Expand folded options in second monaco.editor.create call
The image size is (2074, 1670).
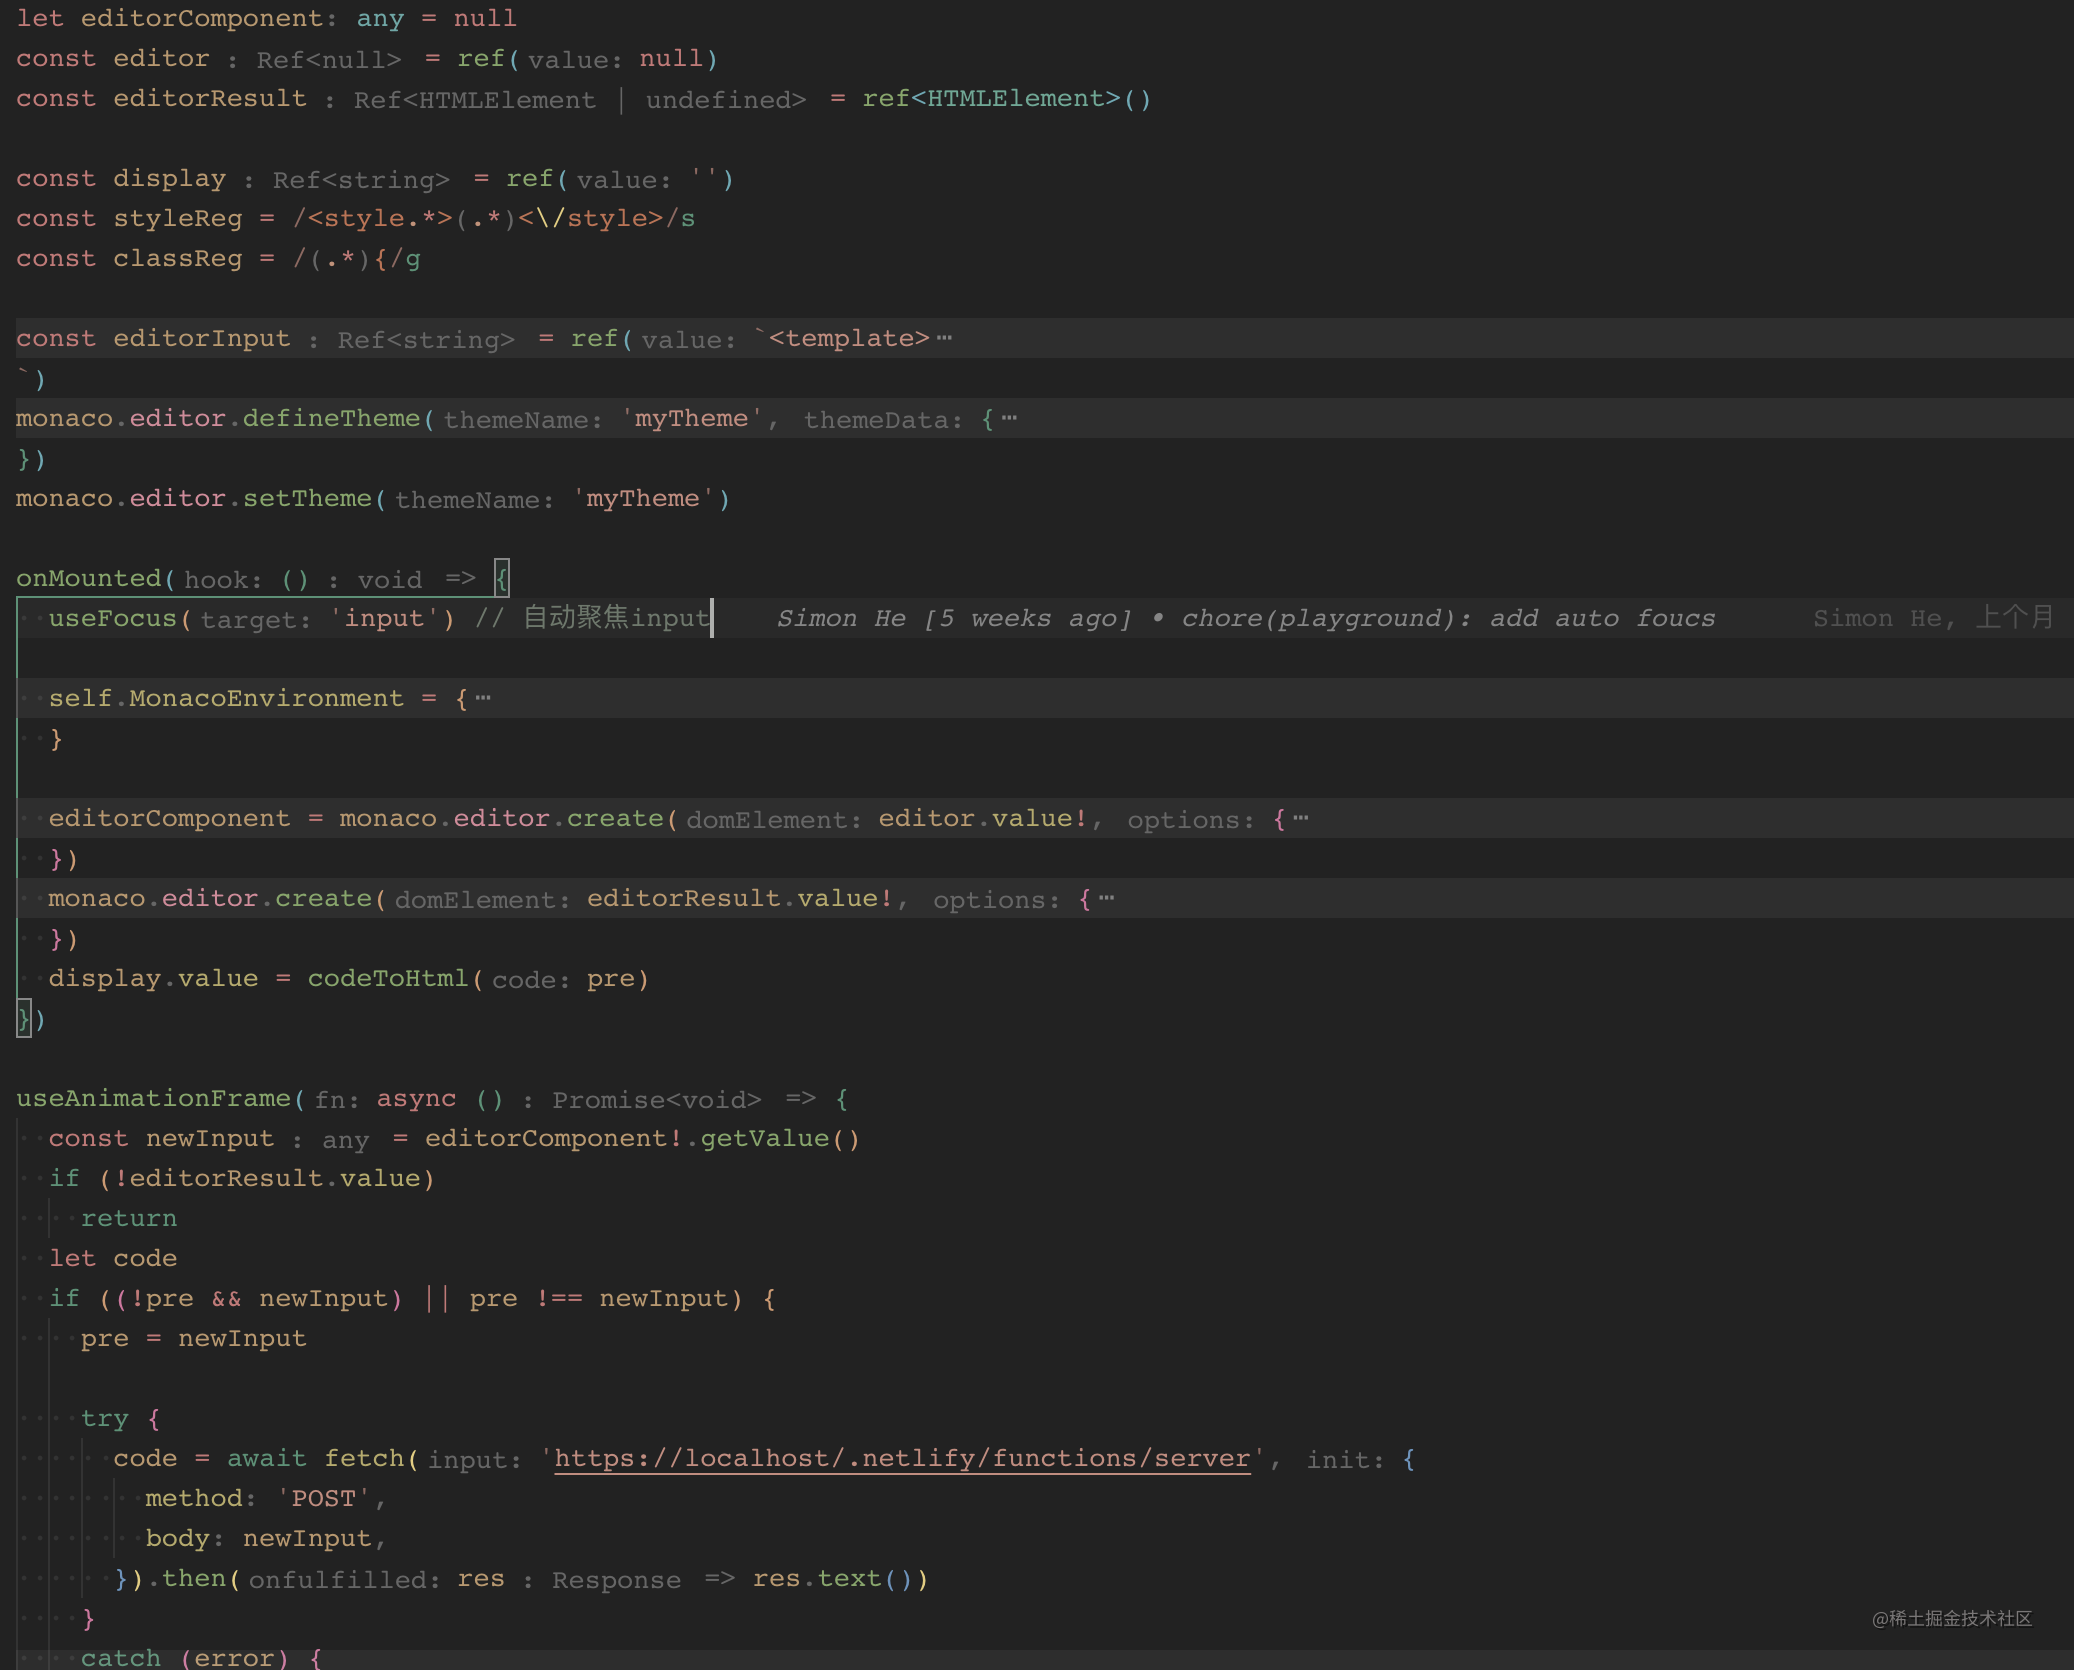pyautogui.click(x=1106, y=898)
